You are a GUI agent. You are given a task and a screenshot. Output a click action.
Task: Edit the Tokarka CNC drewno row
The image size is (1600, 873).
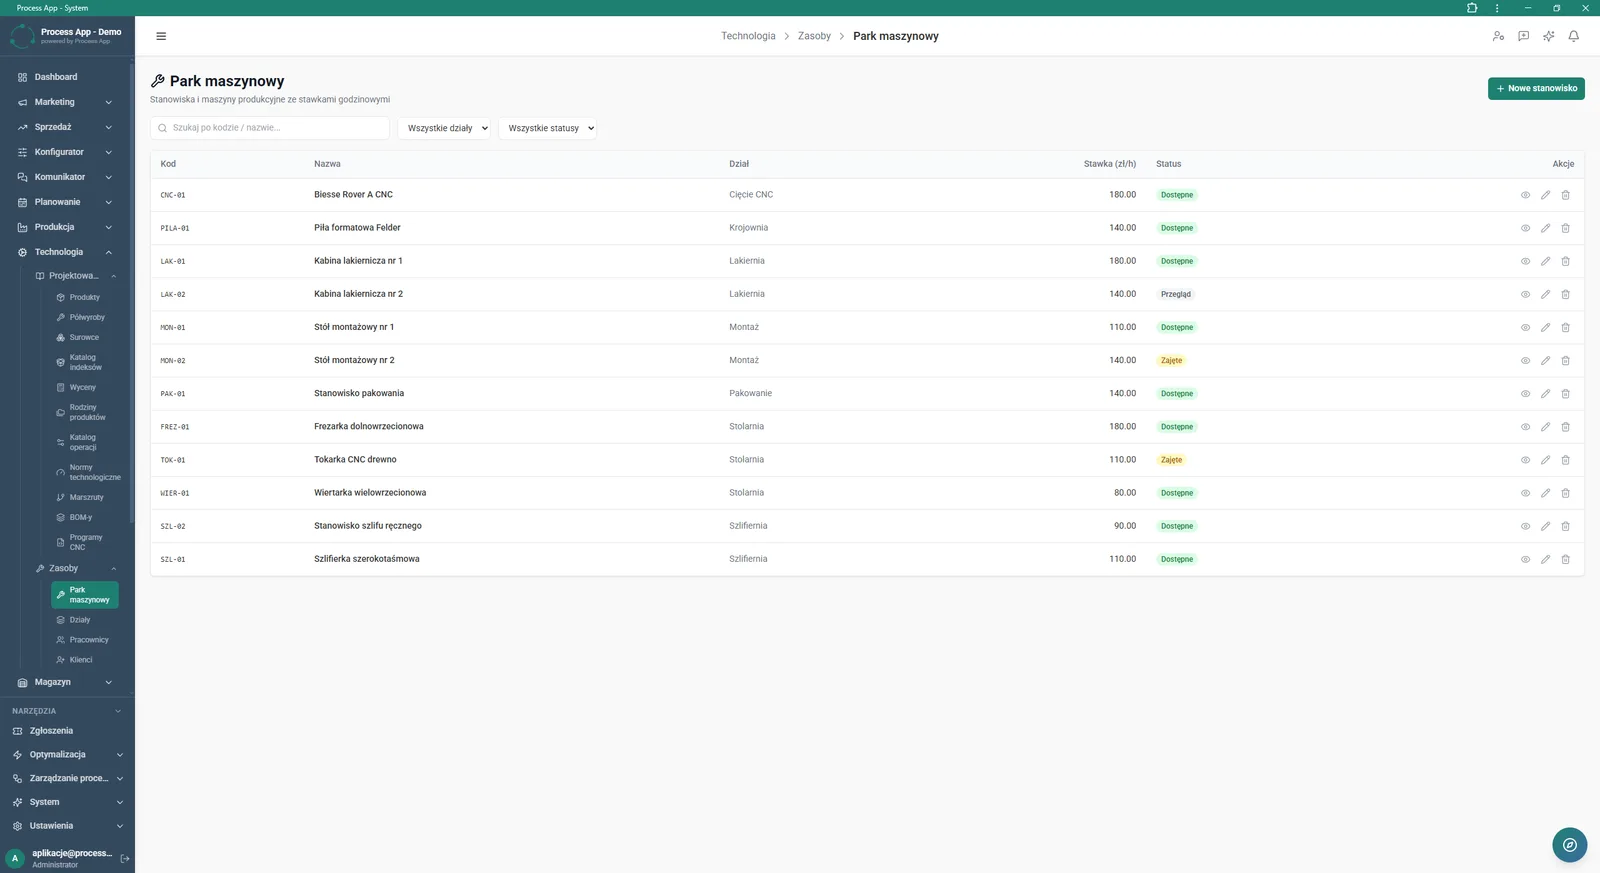(1545, 460)
